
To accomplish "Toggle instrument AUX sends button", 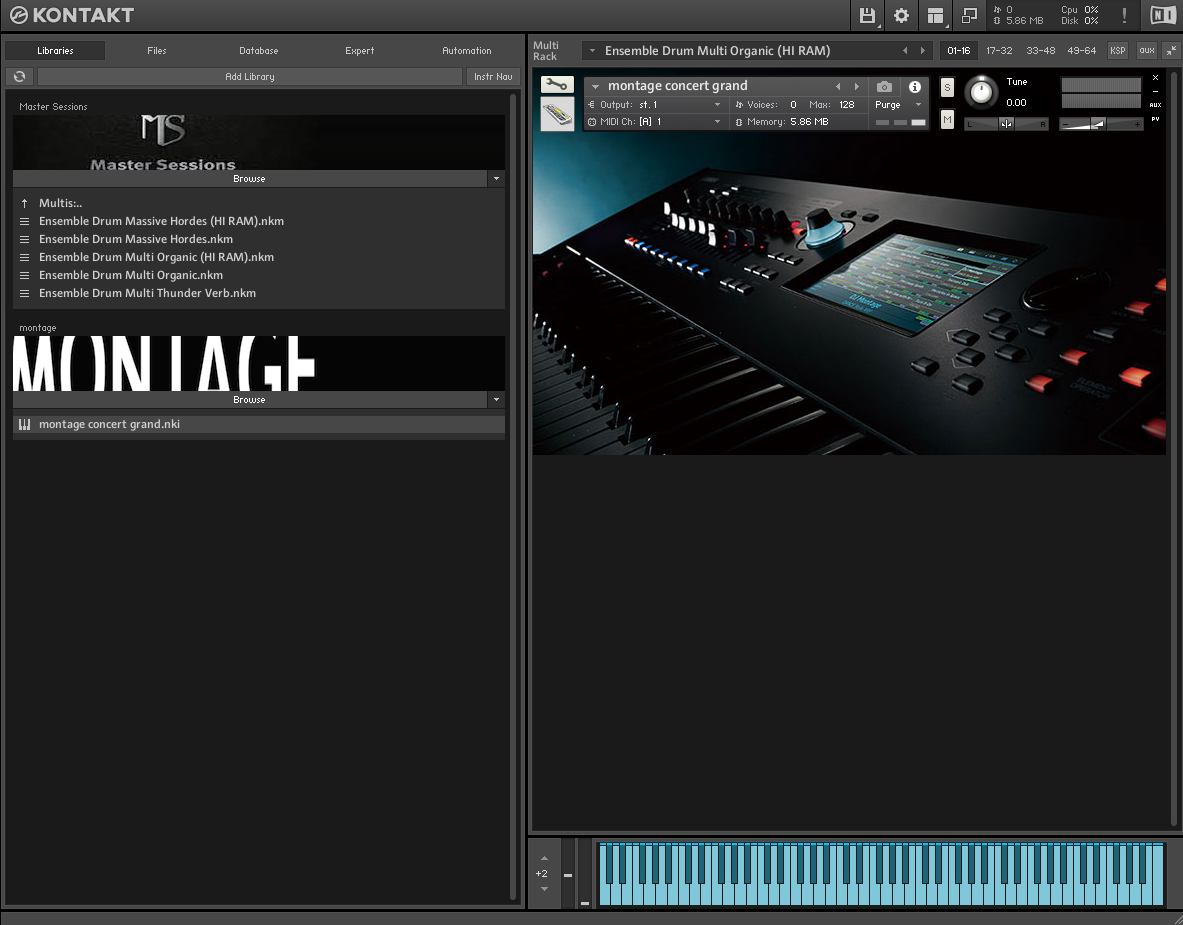I will 1155,105.
